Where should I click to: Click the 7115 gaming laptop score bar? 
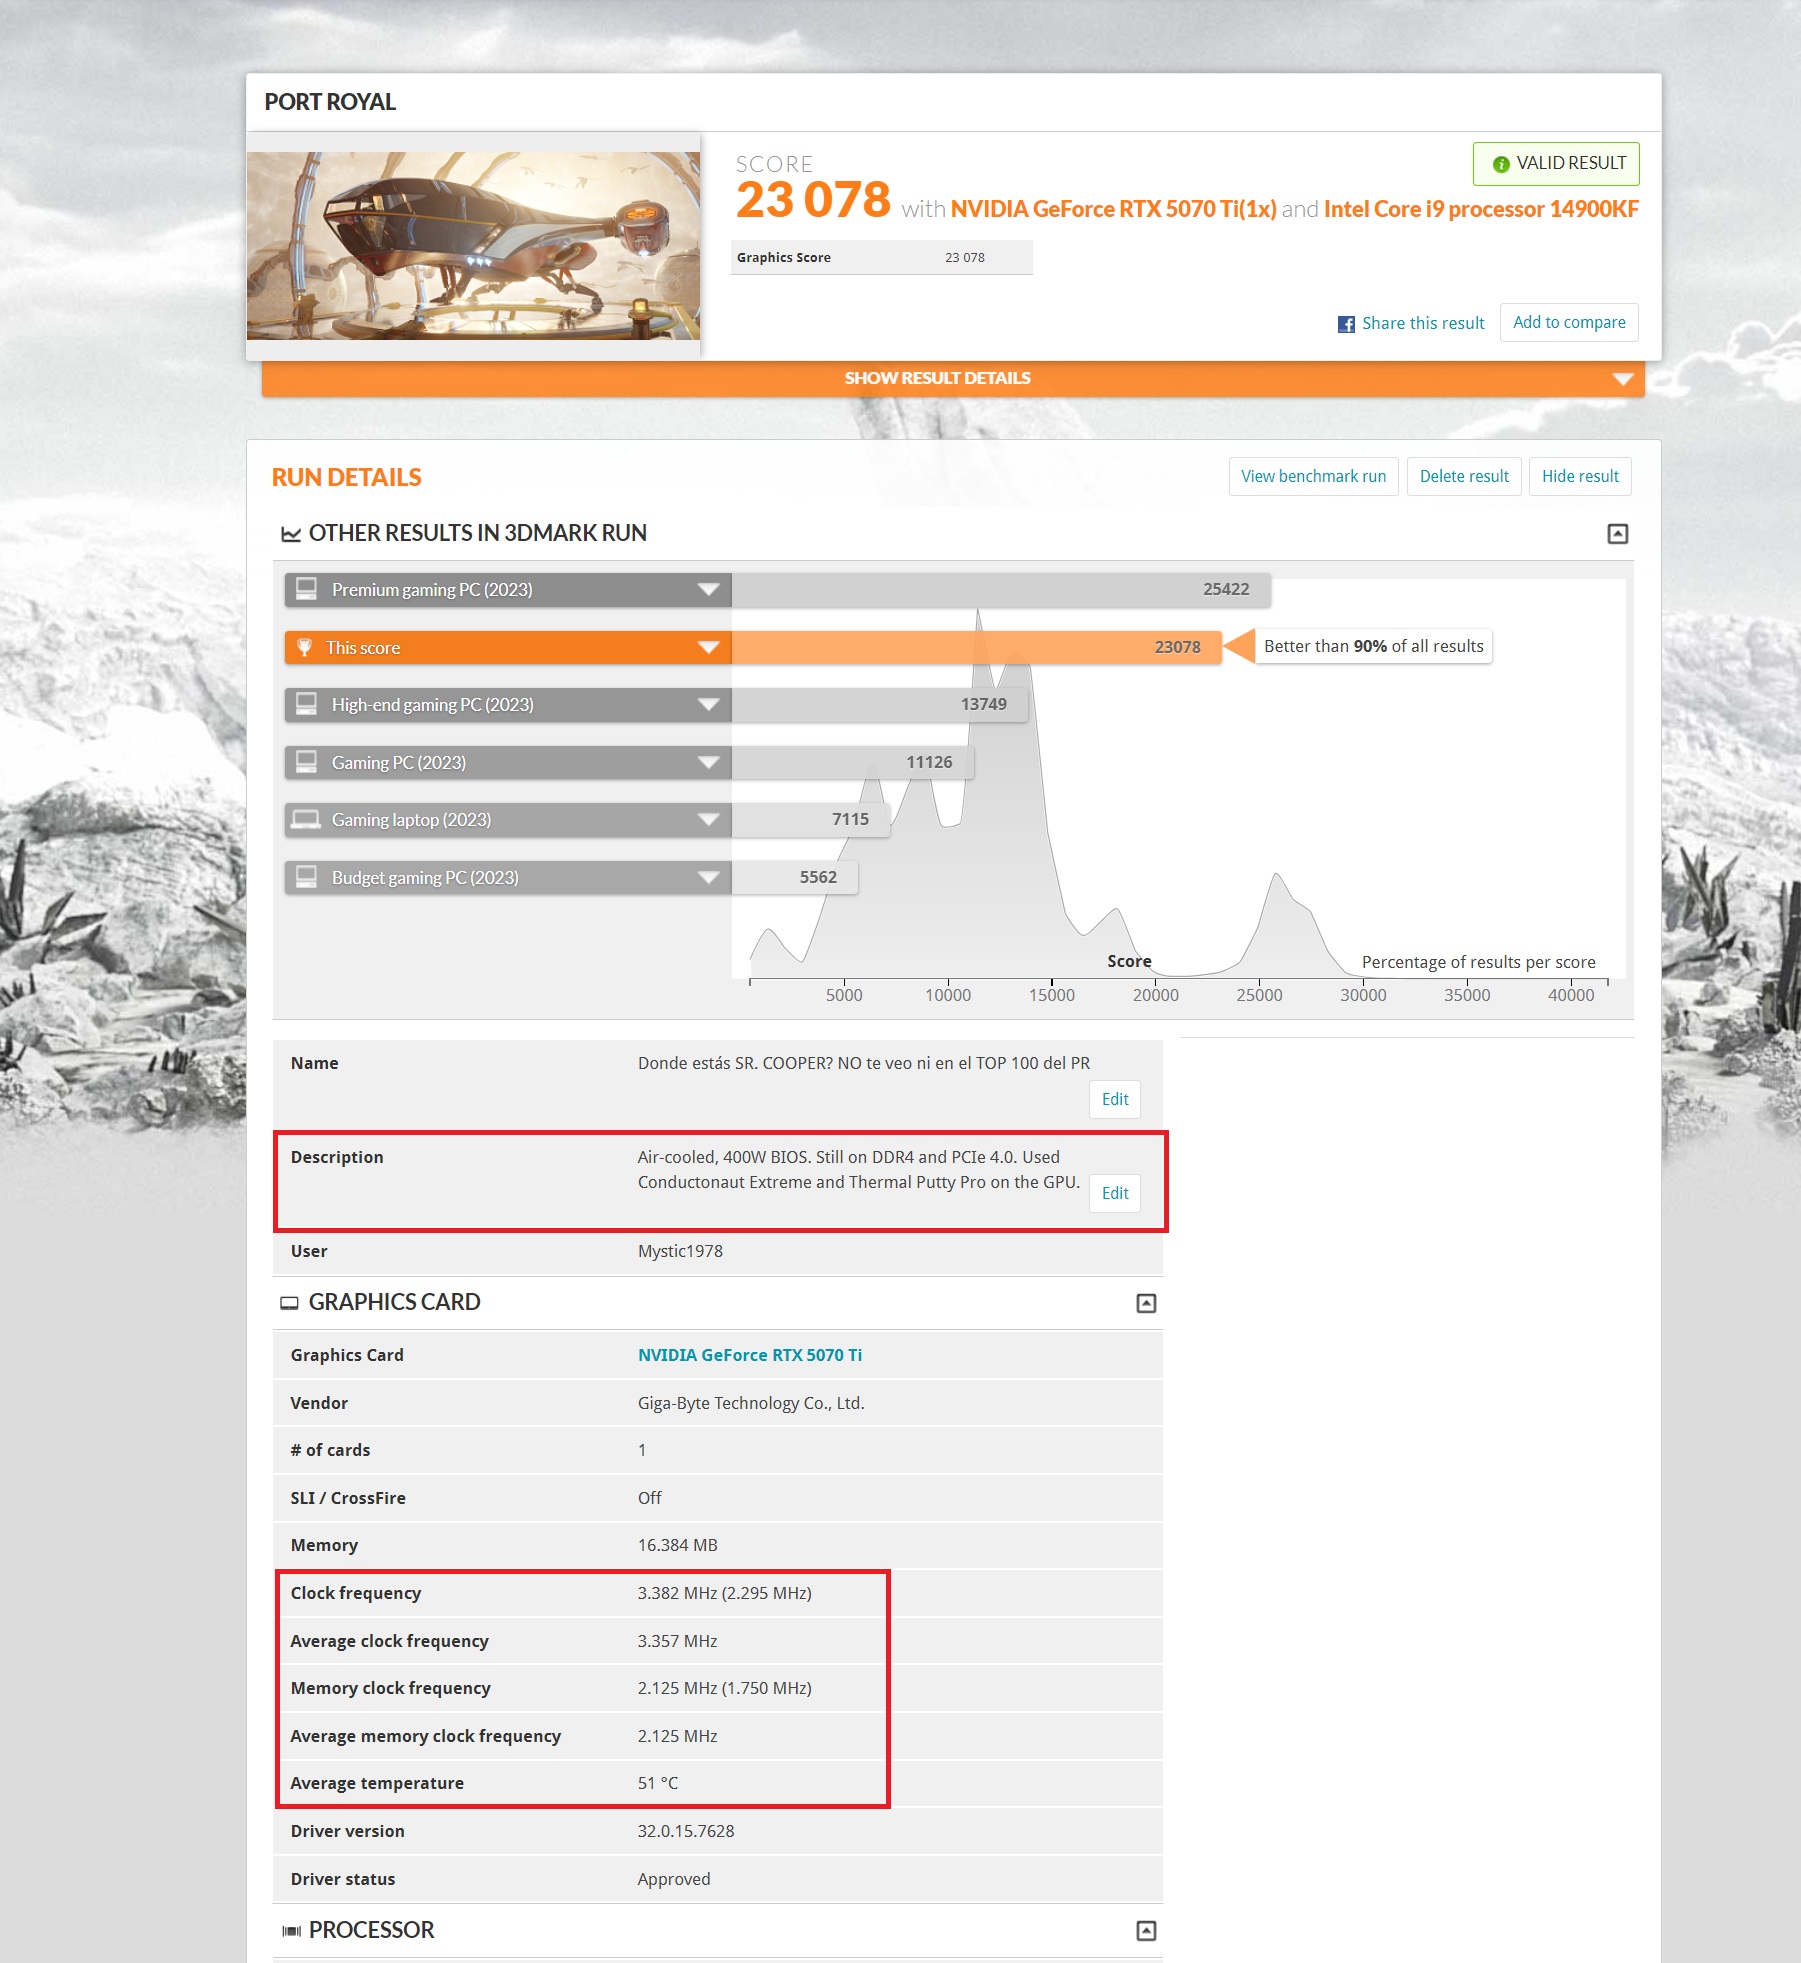click(810, 820)
